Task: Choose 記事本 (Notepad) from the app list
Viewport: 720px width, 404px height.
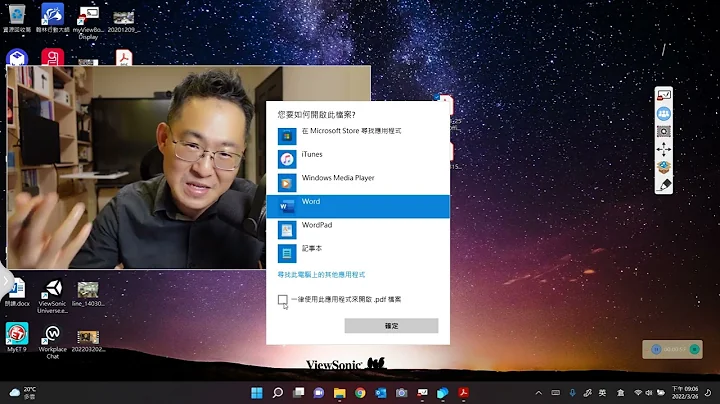Action: (x=358, y=253)
